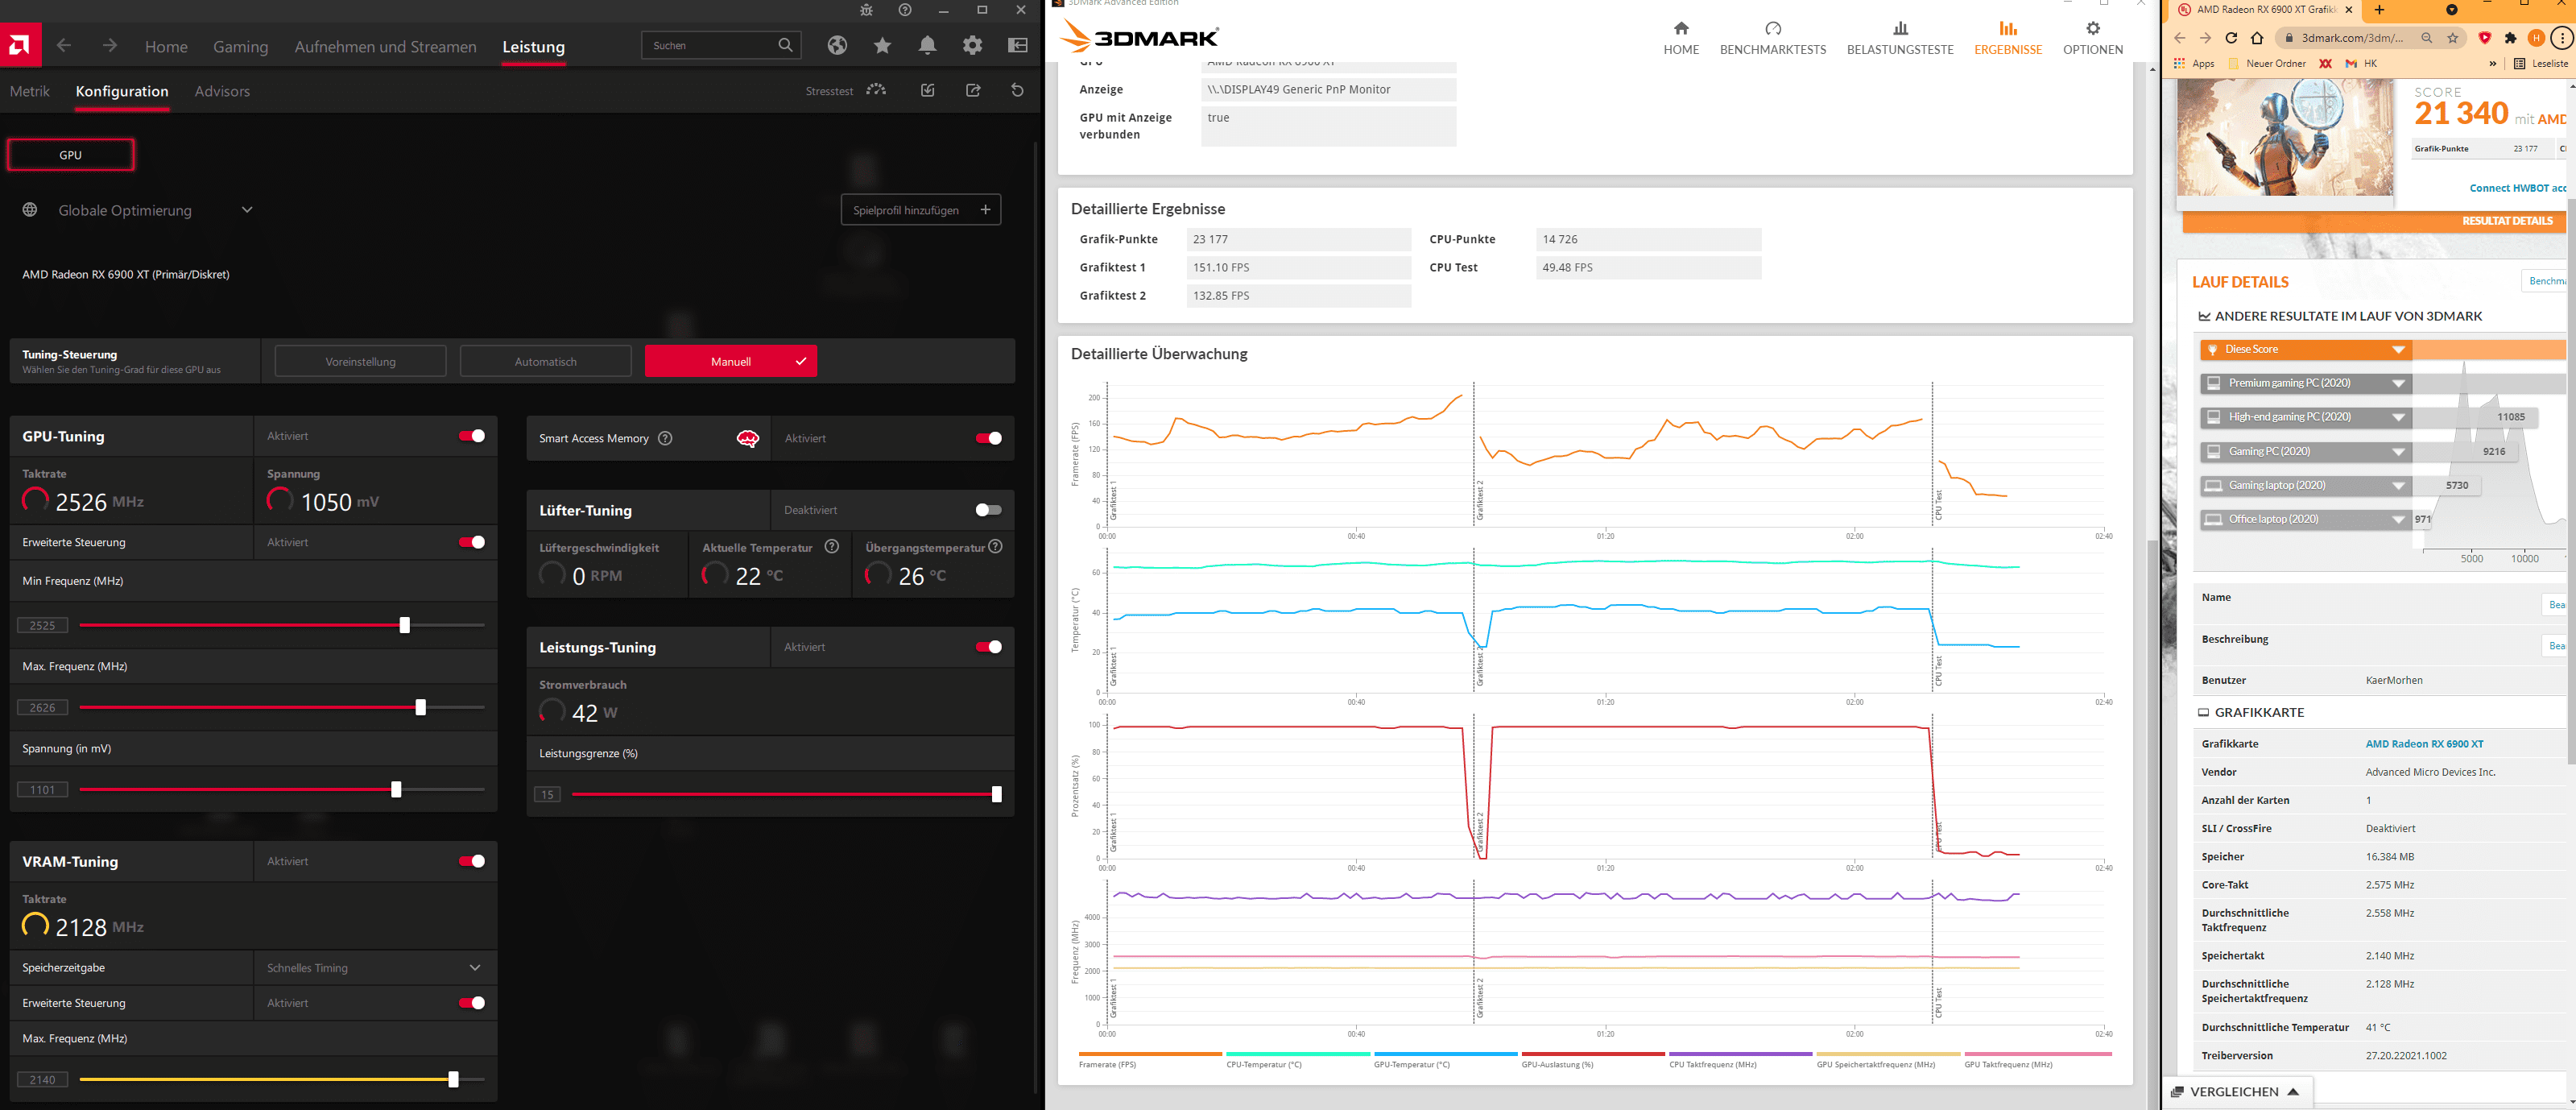
Task: Switch to the Advisors sub-tab
Action: 222,91
